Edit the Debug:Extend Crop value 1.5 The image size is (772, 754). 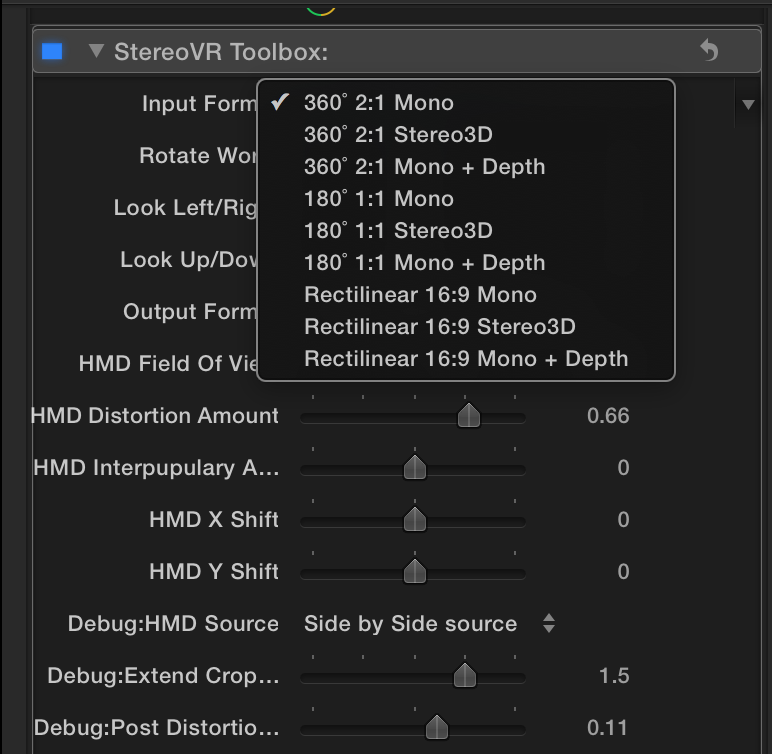(x=614, y=676)
